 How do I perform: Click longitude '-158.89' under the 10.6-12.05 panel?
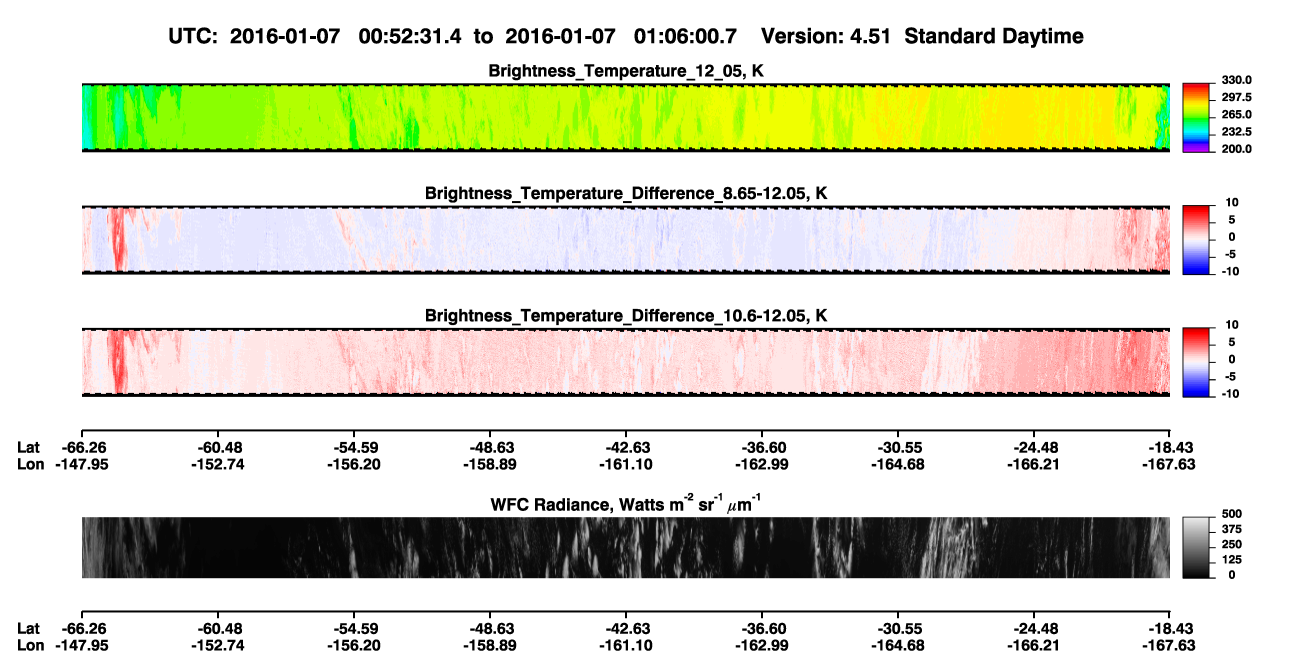[x=489, y=464]
